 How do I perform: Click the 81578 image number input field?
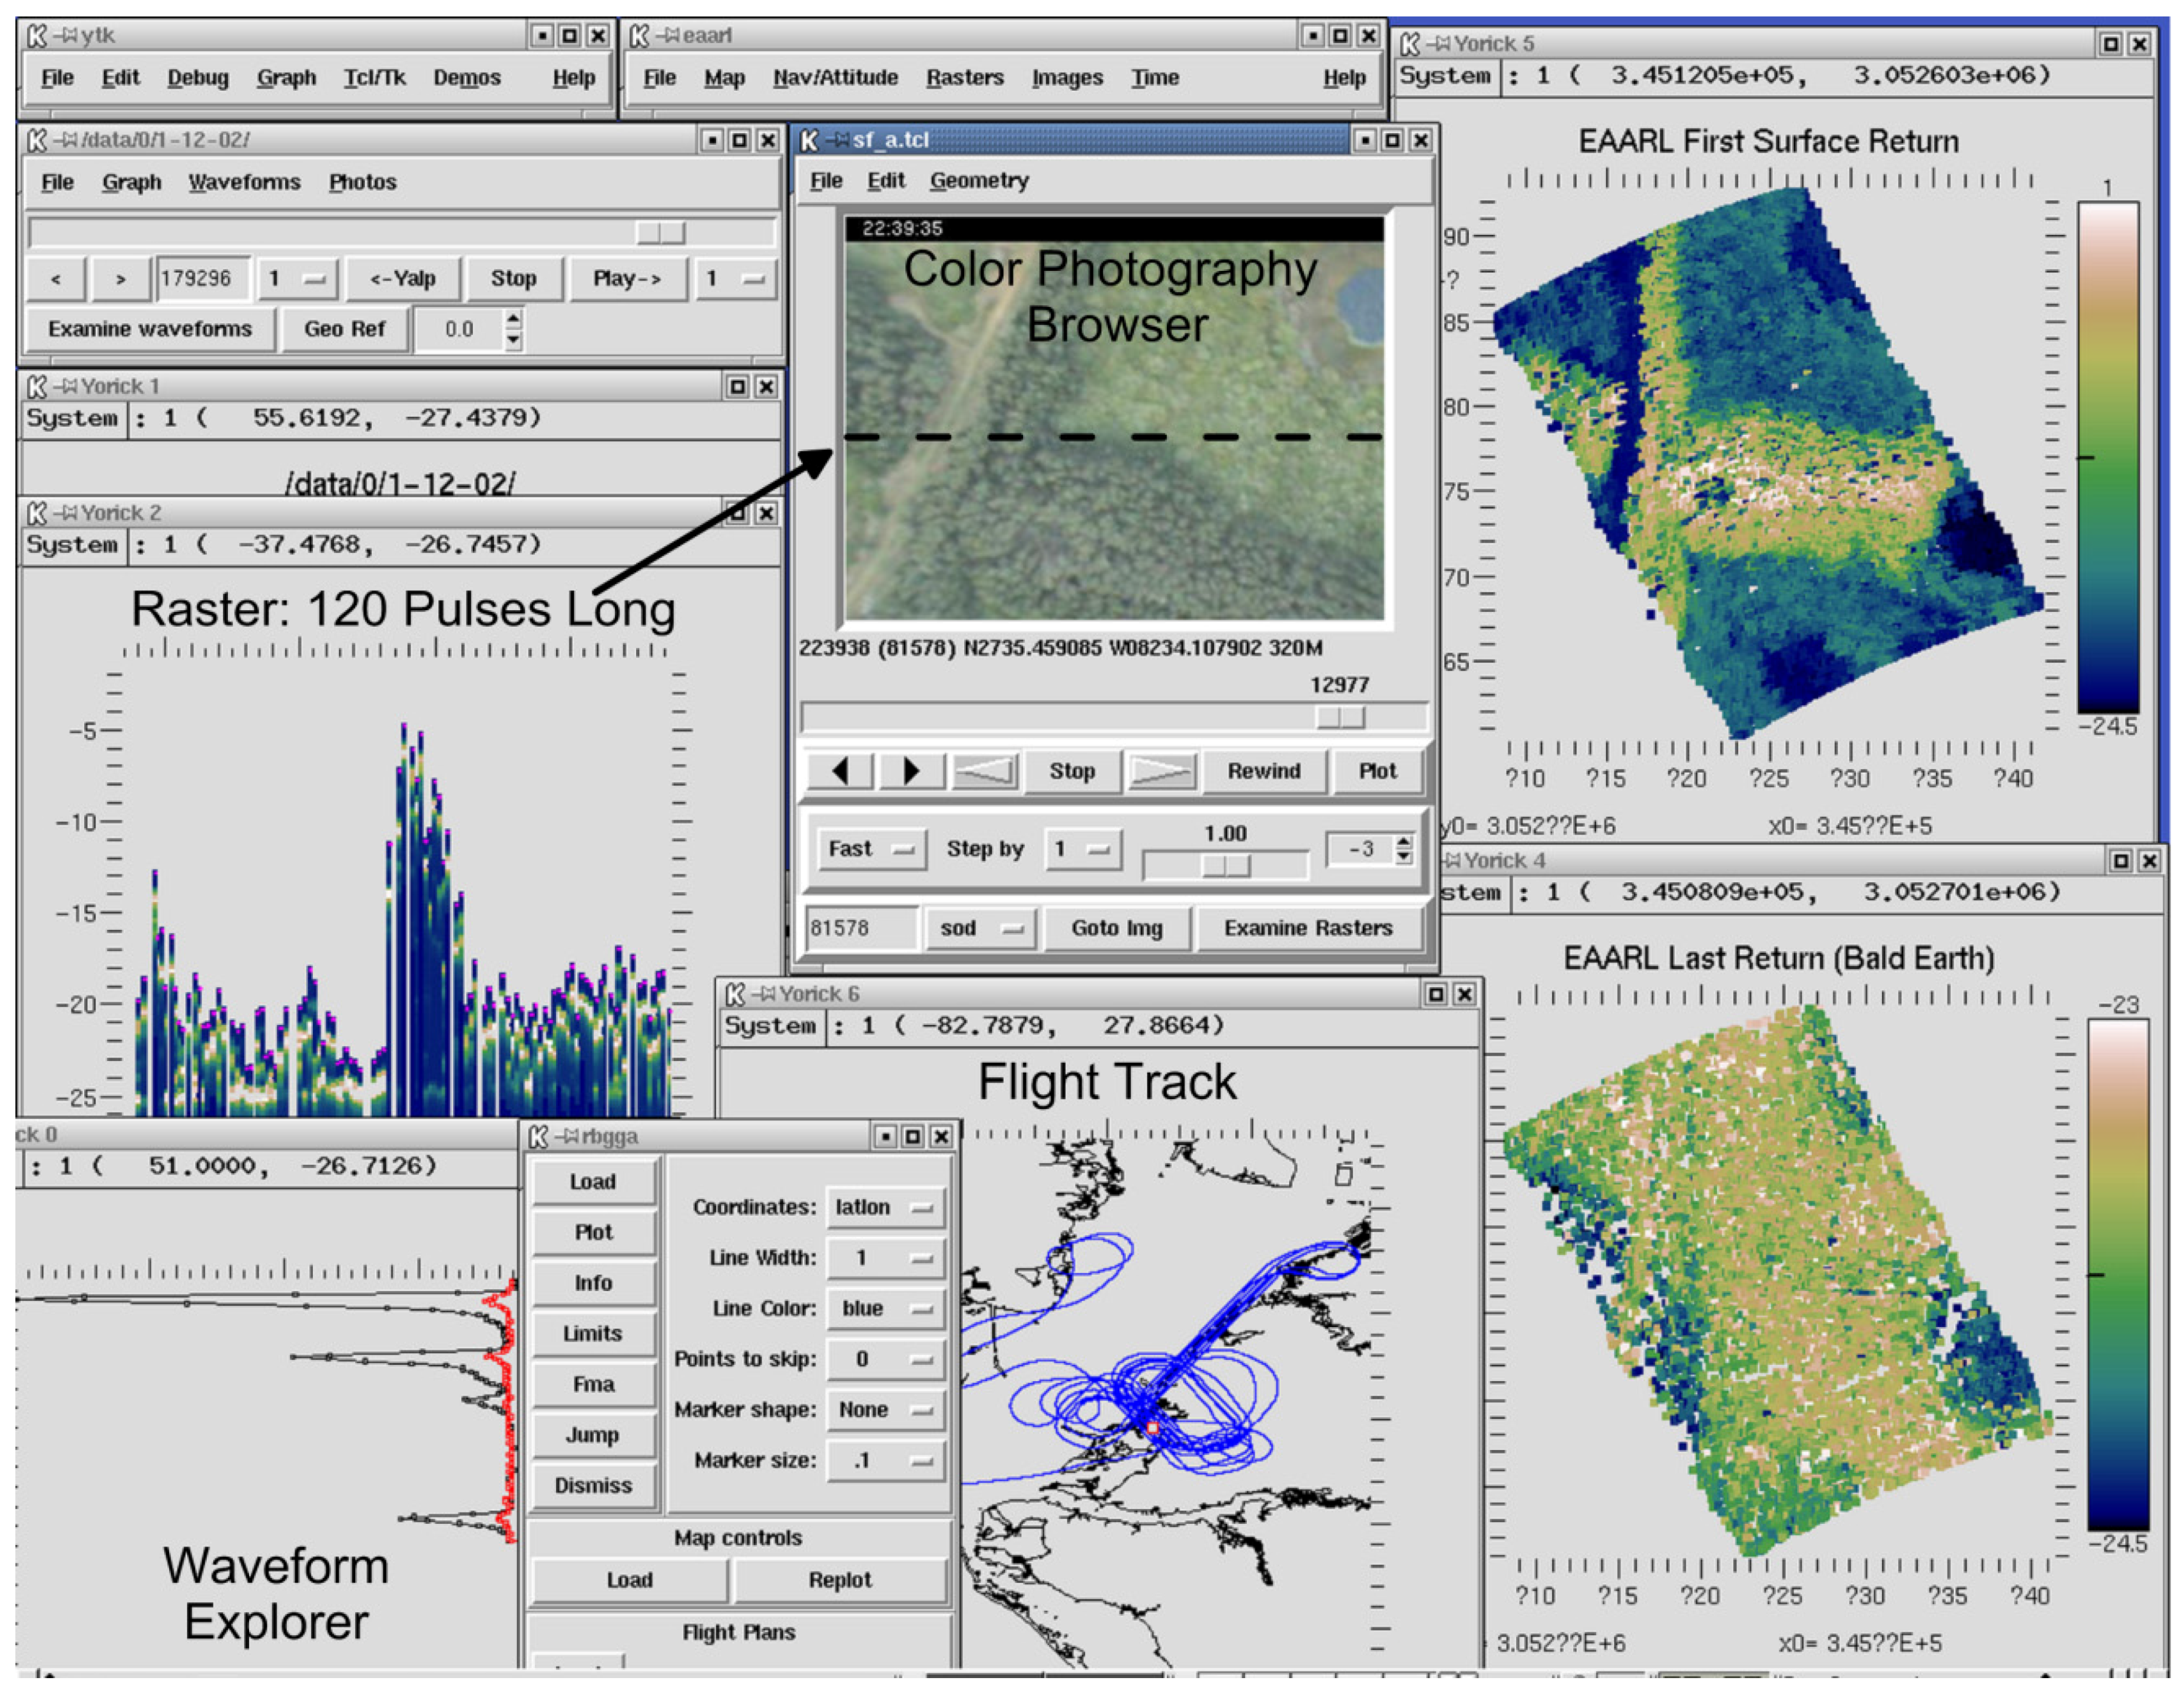[x=860, y=928]
